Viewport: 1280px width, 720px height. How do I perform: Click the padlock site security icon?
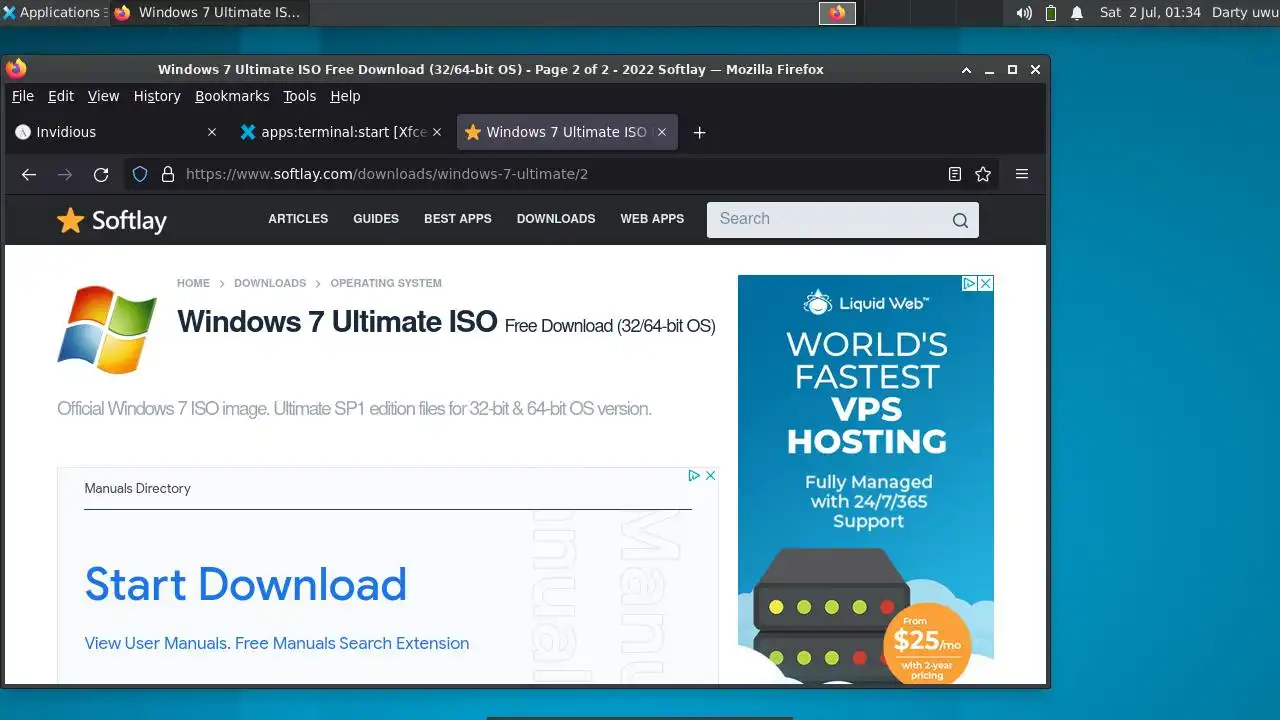pyautogui.click(x=167, y=174)
